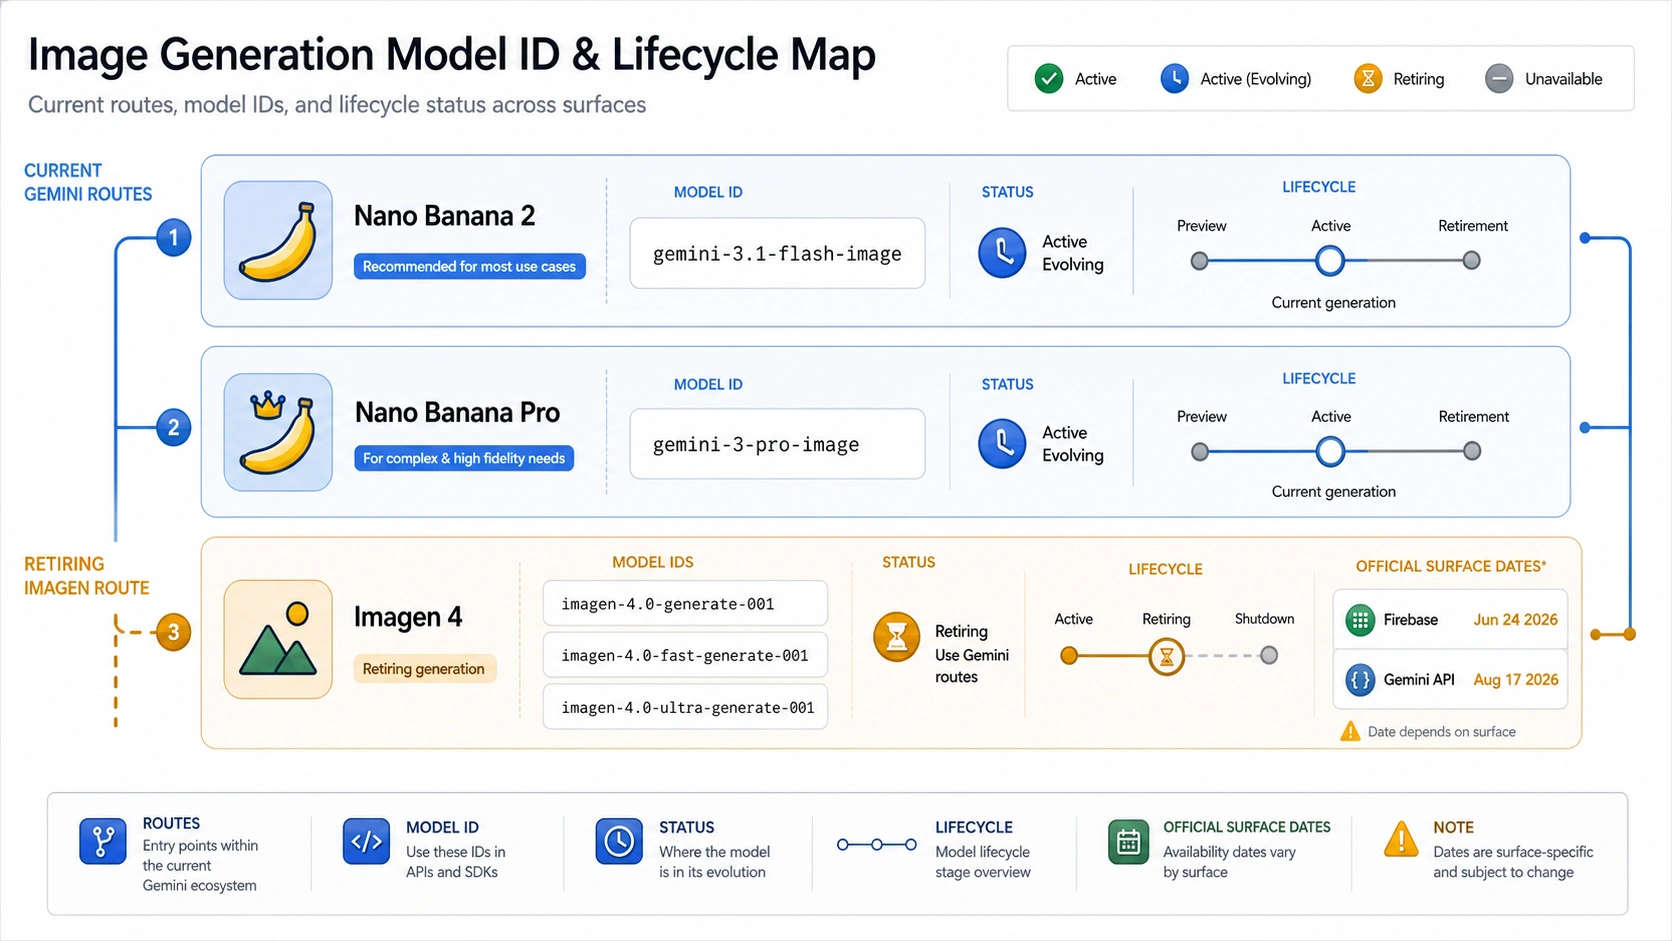Click 'Model lifecycle stage overview' footer text
This screenshot has height=941, width=1672.
(983, 862)
